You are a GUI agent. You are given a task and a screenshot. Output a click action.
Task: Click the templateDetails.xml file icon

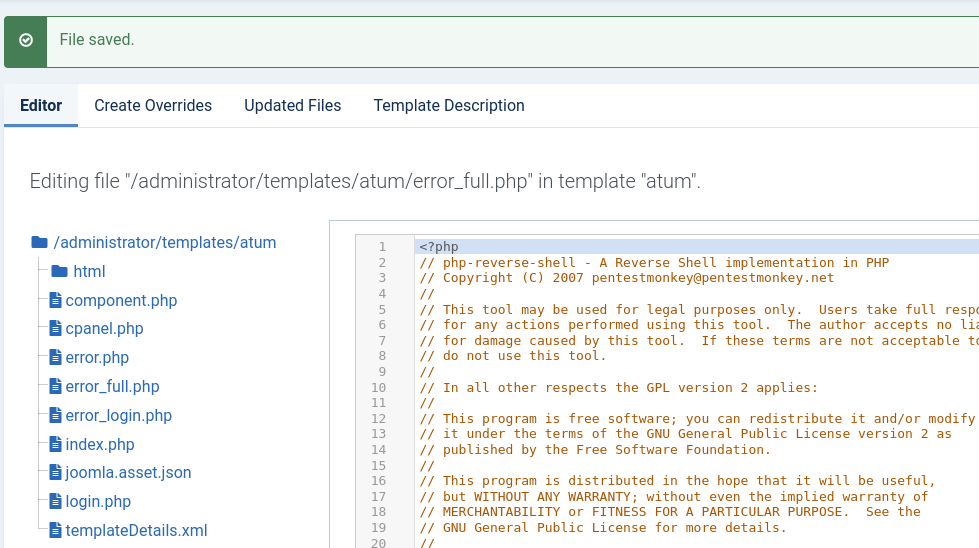point(56,531)
